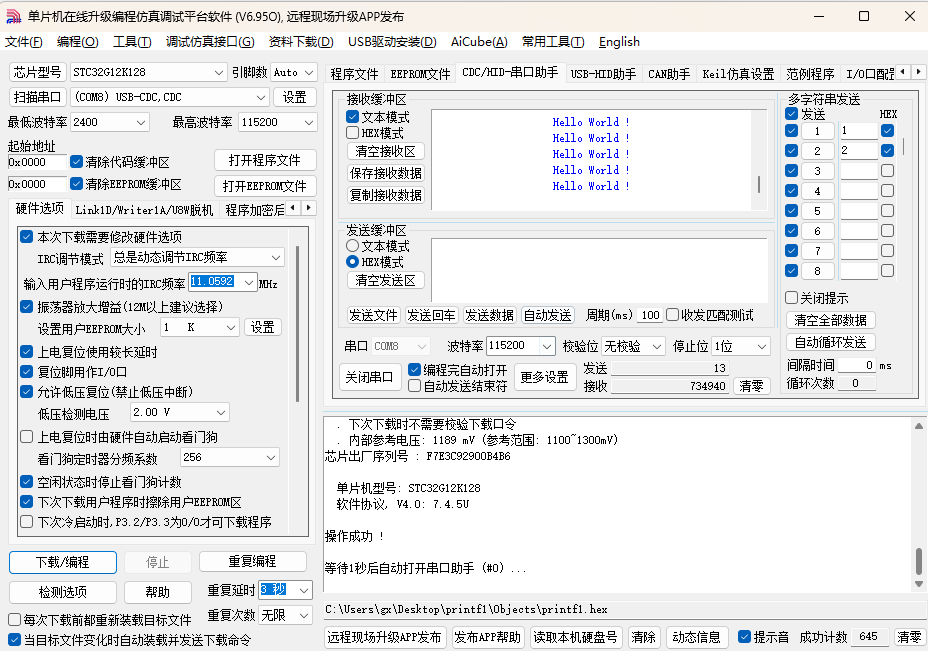Select the Link1D/Writer1A/U8W脱机 tab
This screenshot has height=651, width=928.
click(x=144, y=210)
